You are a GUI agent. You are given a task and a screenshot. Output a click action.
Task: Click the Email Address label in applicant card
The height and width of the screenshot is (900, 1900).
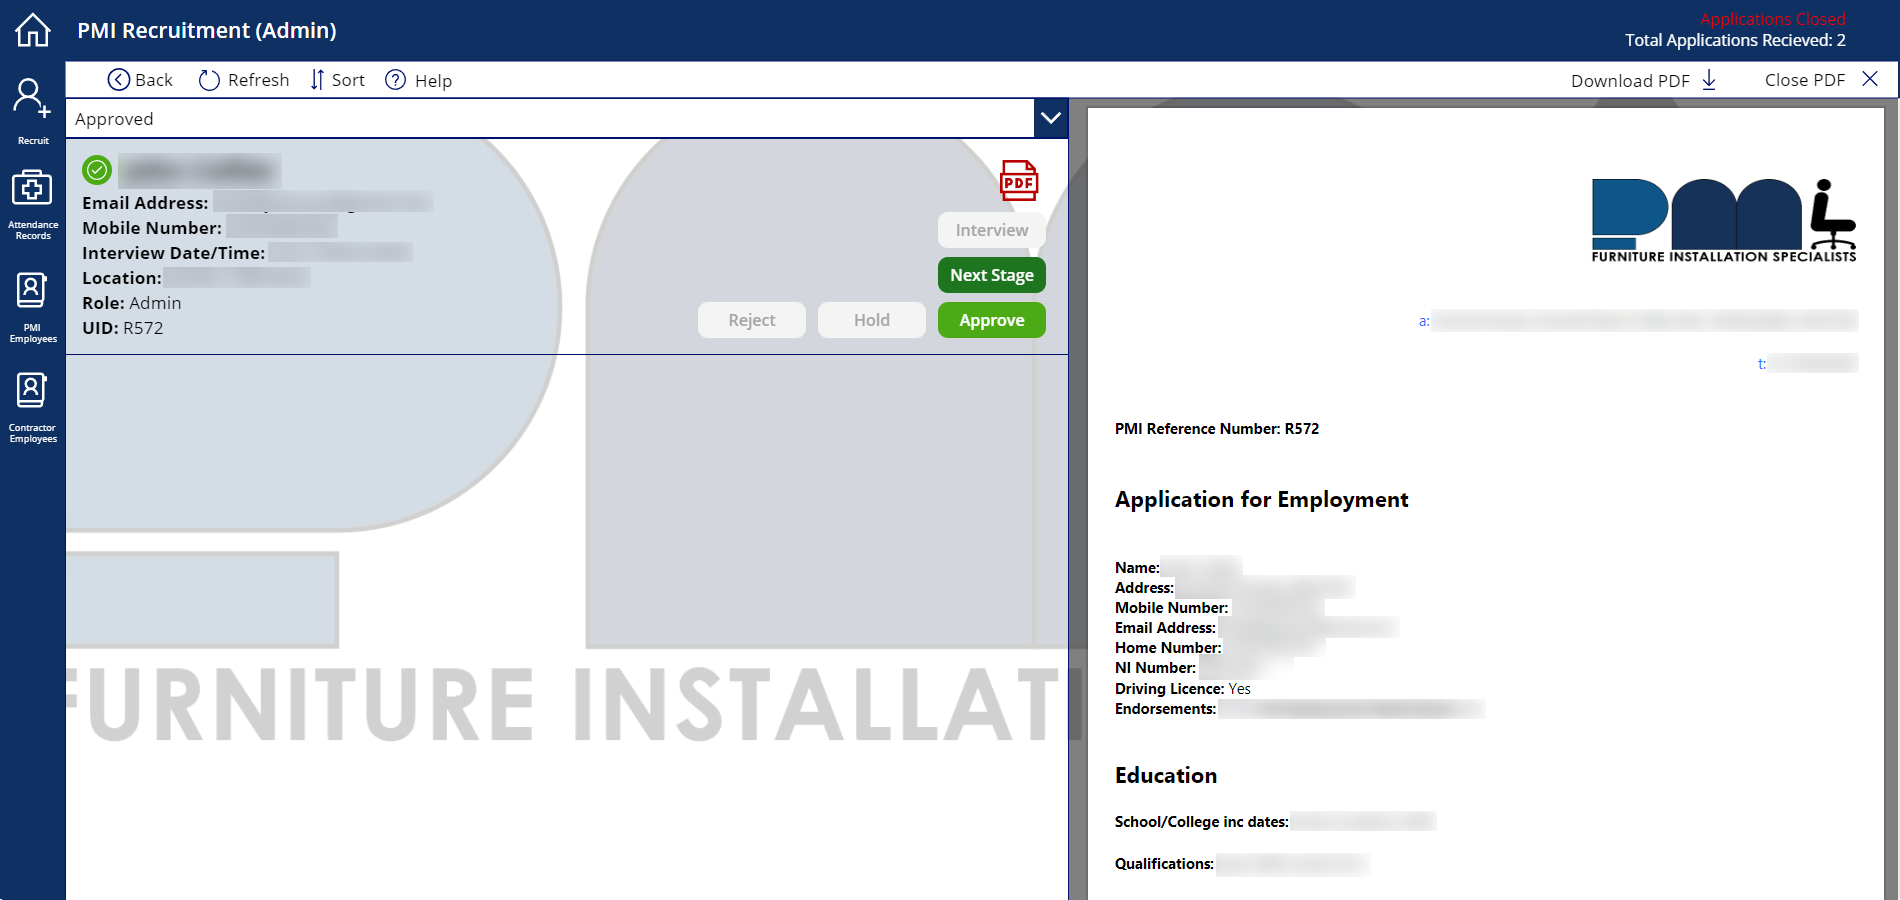click(145, 203)
